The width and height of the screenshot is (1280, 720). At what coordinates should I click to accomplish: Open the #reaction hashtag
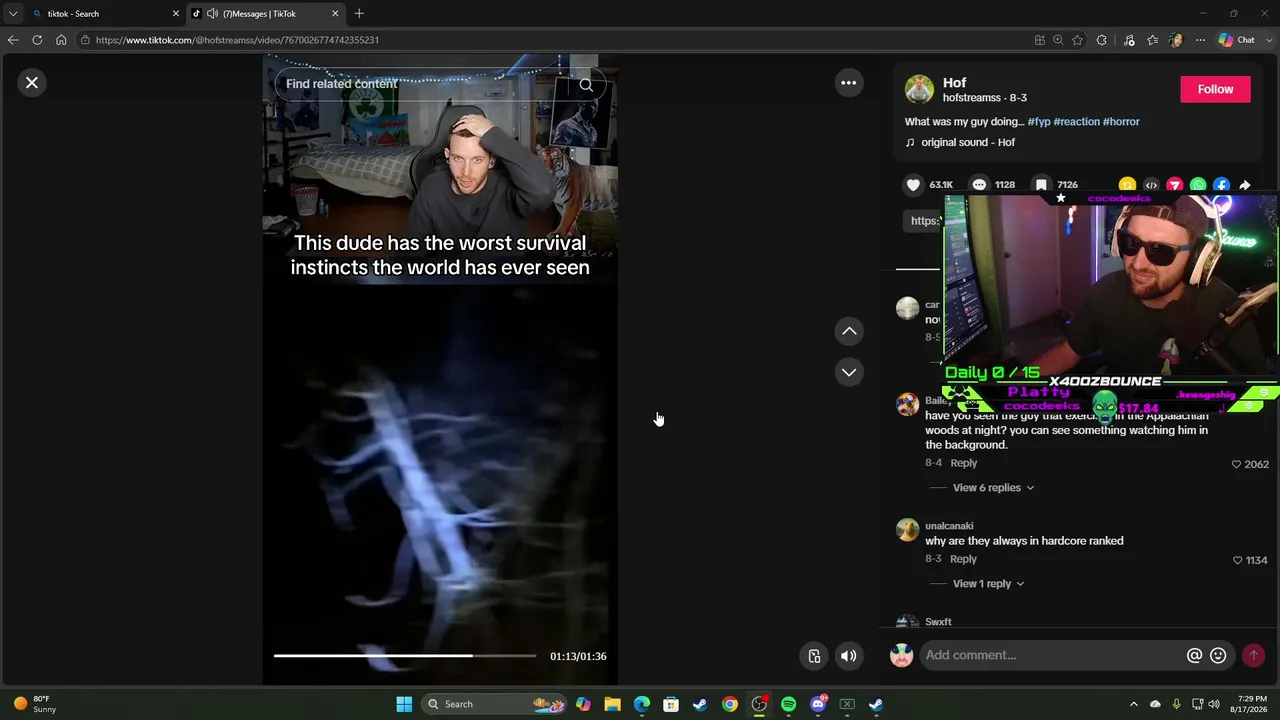coord(1076,122)
